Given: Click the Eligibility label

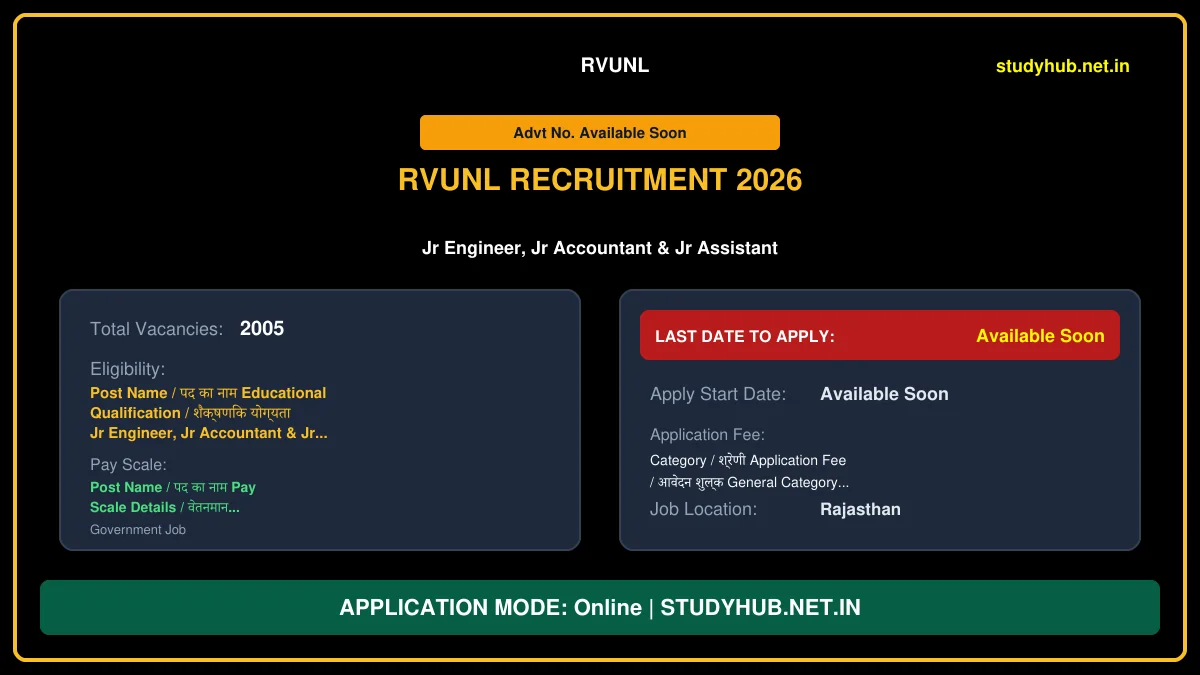Looking at the screenshot, I should (x=127, y=369).
